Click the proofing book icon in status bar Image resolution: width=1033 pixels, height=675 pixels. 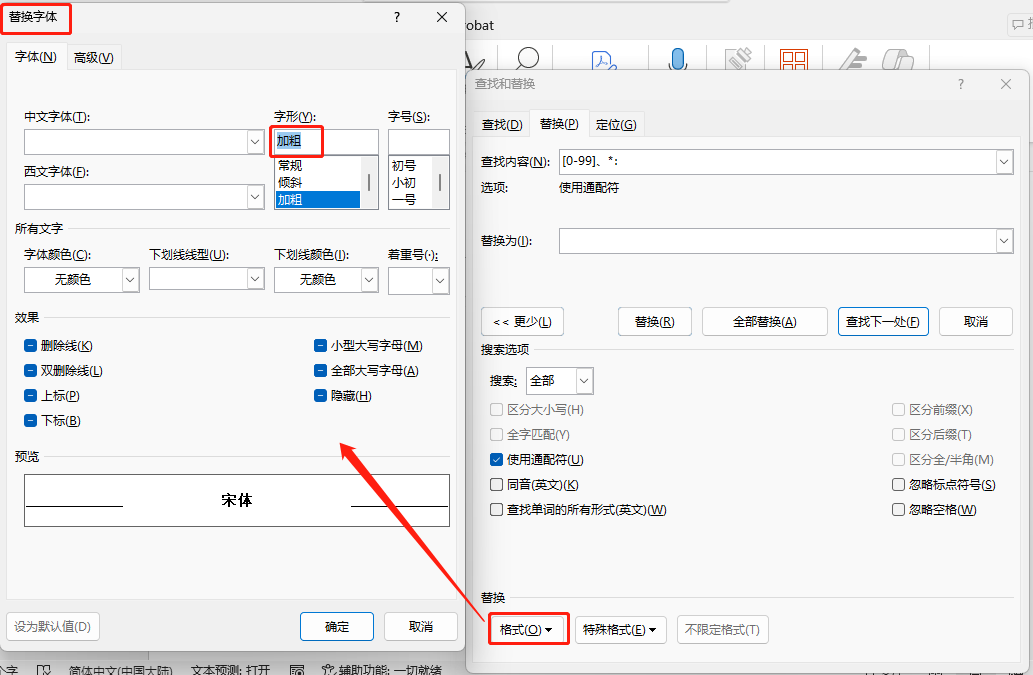[44, 670]
